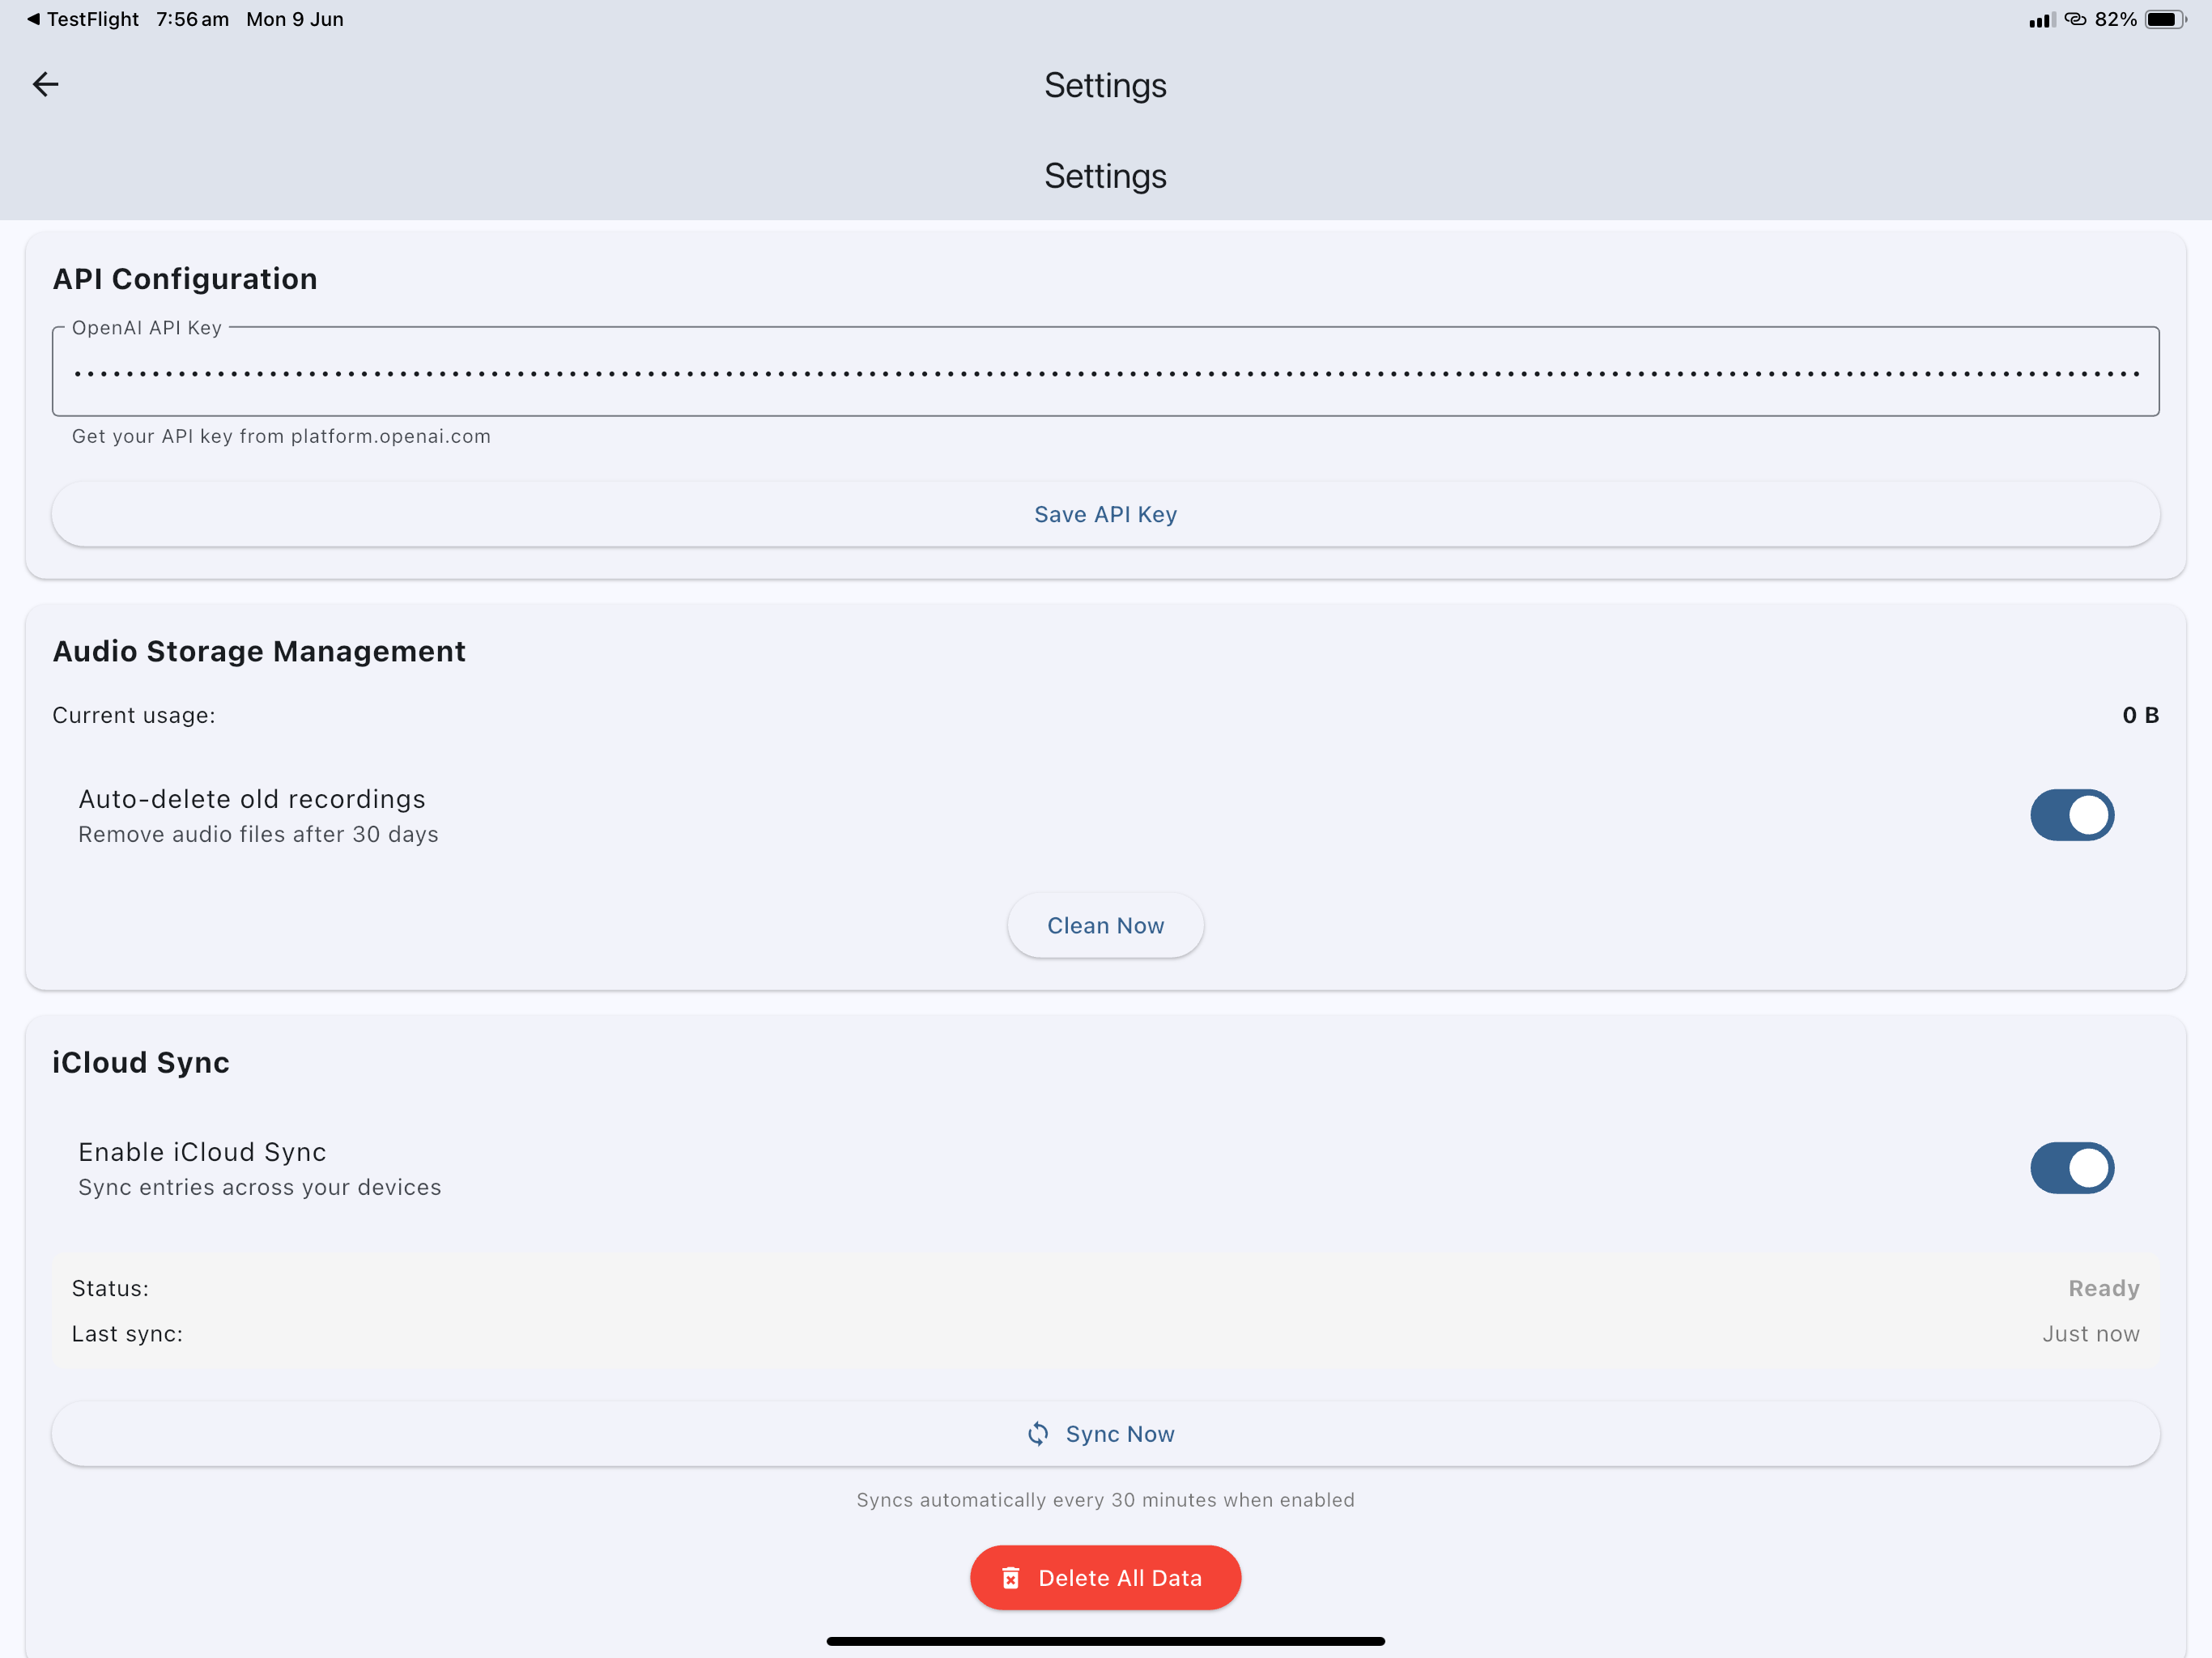Run Clean Now for audio storage
Viewport: 2212px width, 1658px height.
[1106, 926]
